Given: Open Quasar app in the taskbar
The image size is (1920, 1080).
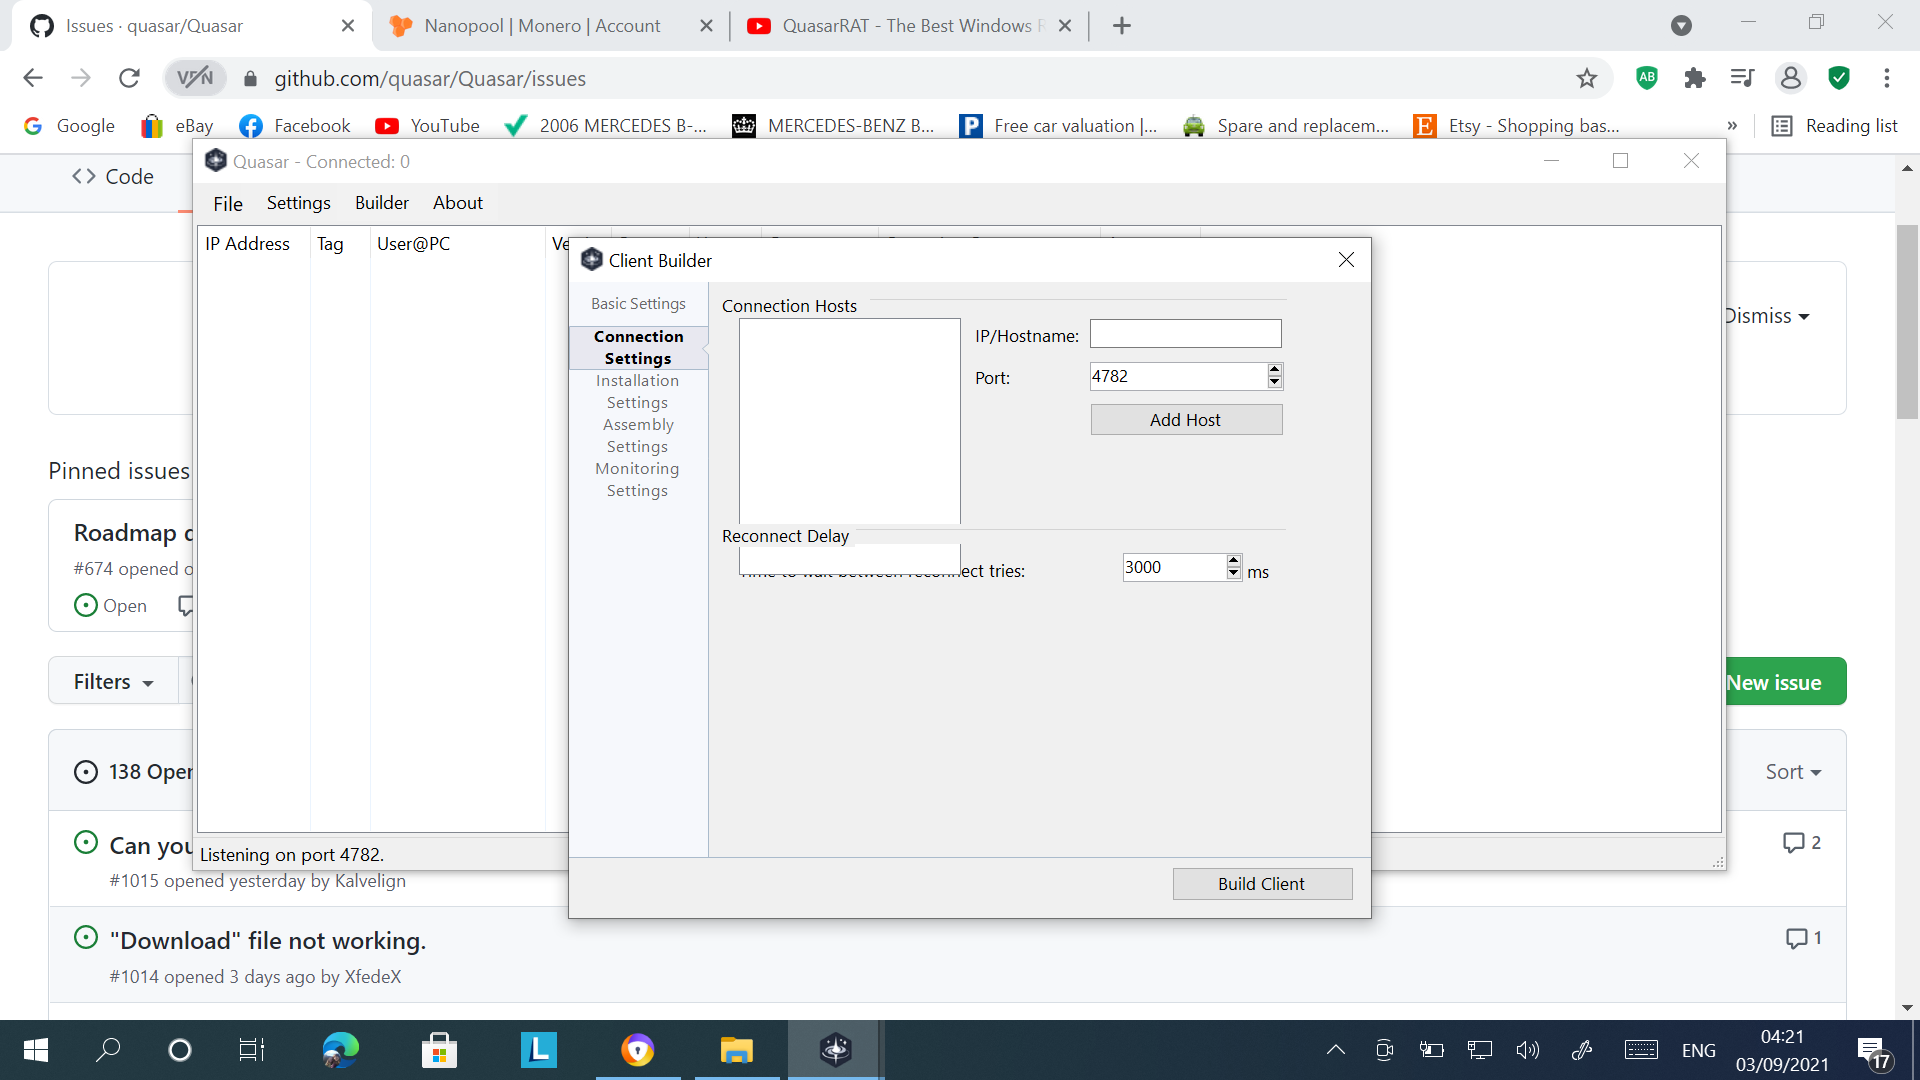Looking at the screenshot, I should click(x=835, y=1050).
